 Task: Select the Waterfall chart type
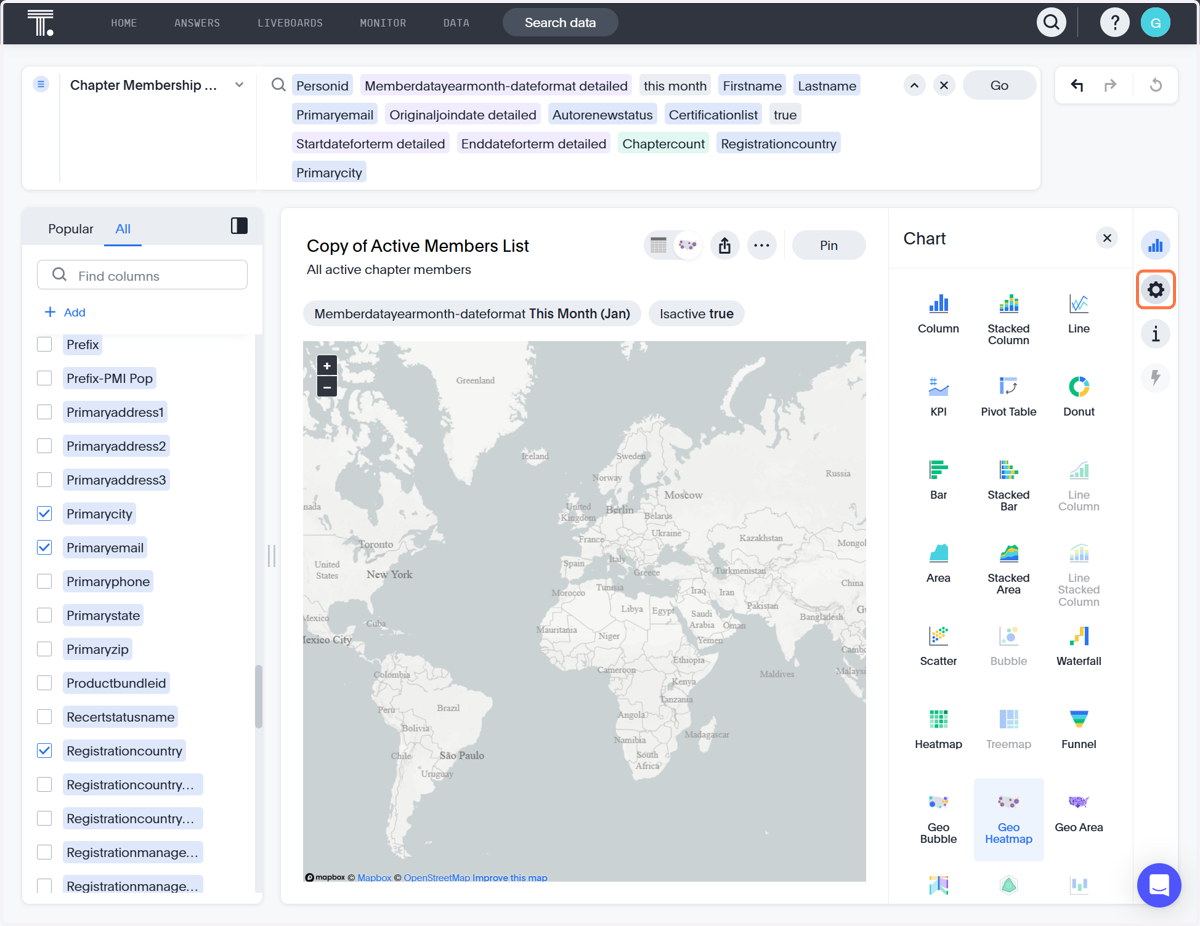click(1078, 646)
